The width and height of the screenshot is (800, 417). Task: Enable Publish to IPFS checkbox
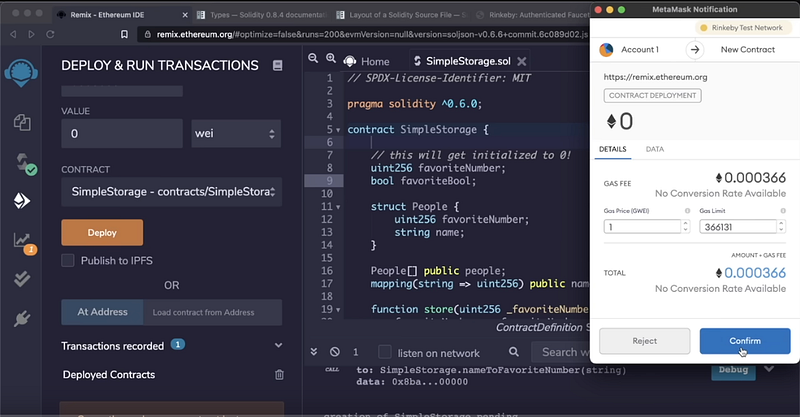(x=68, y=260)
